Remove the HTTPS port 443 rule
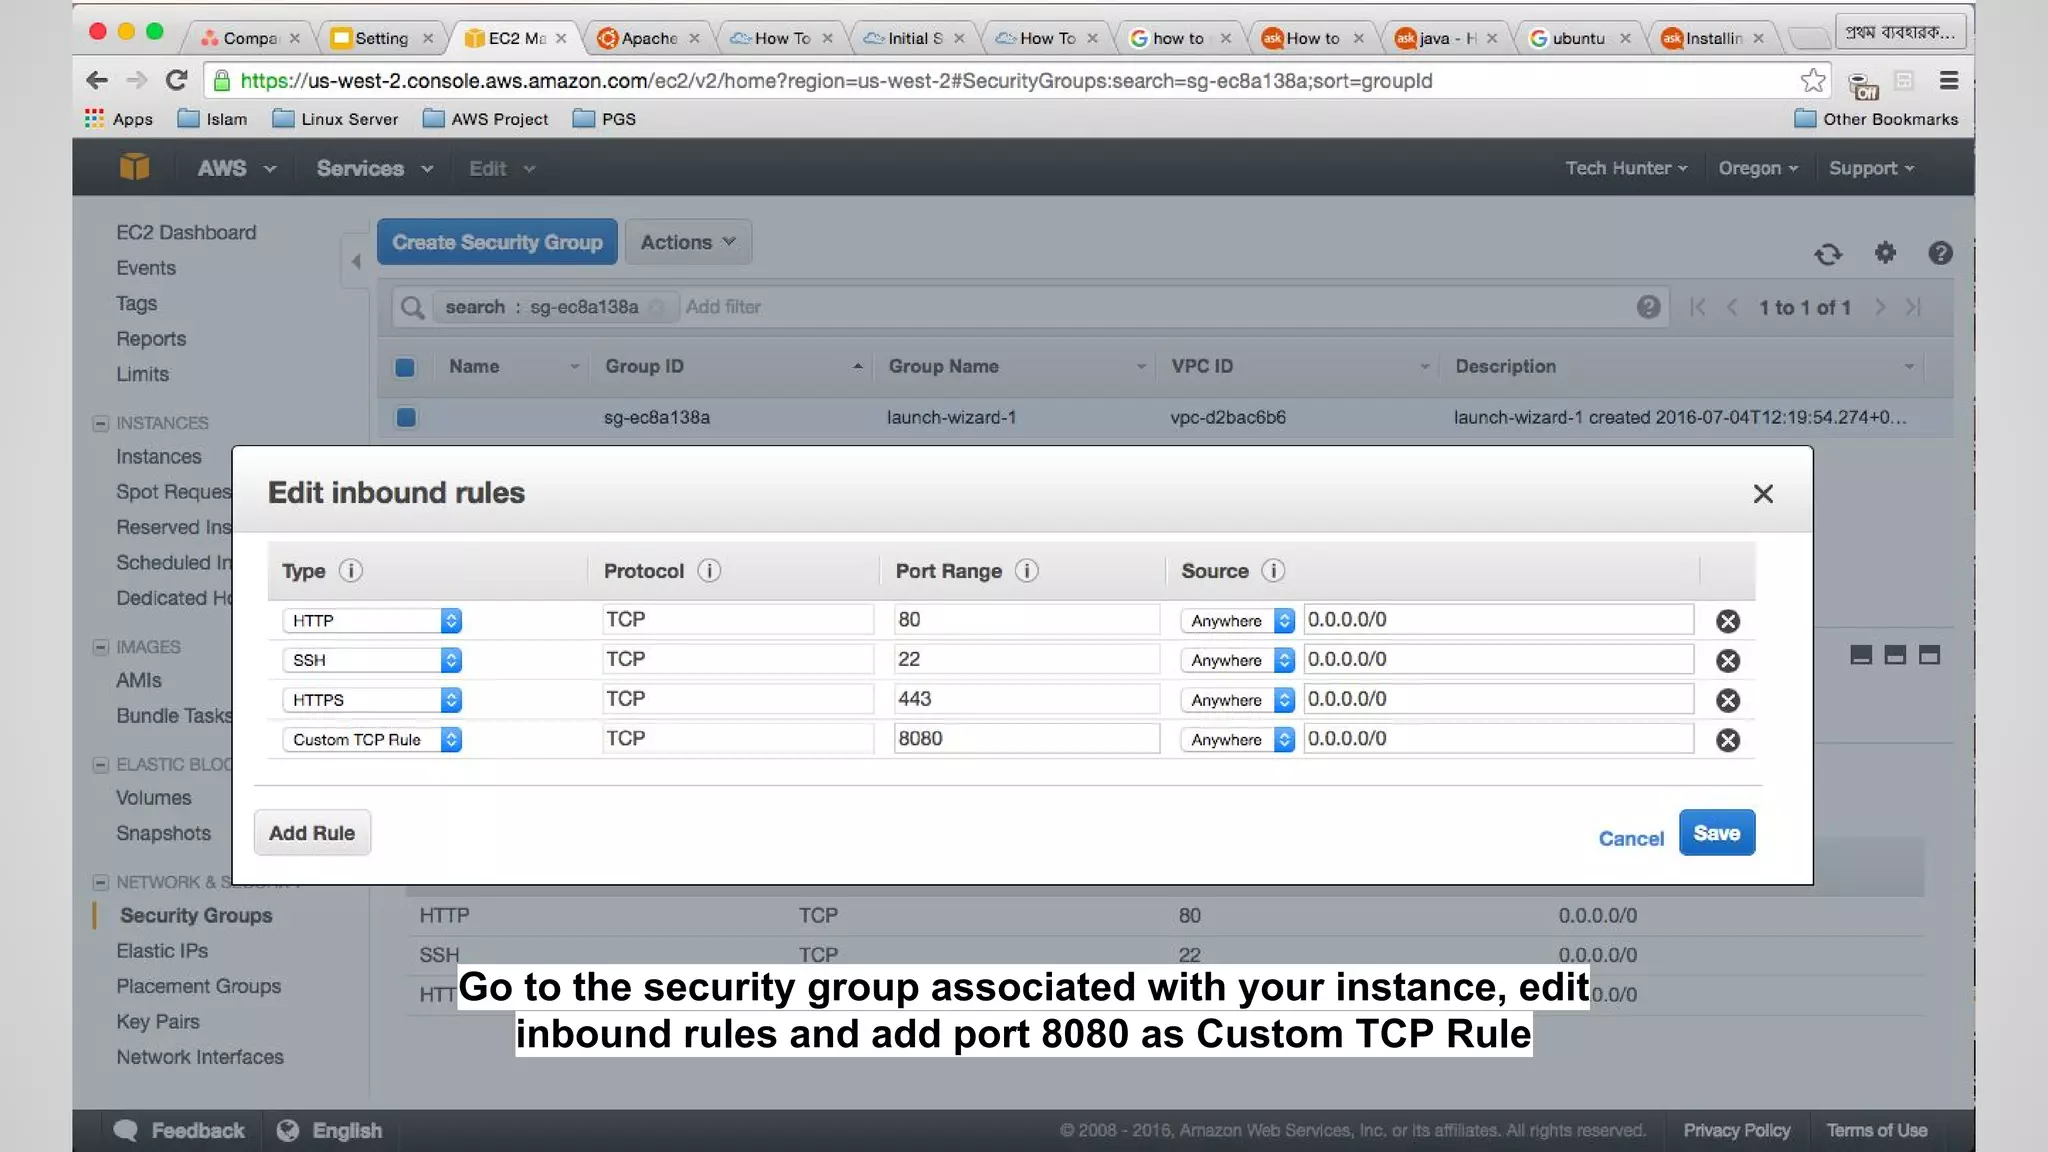2048x1152 pixels. (x=1727, y=700)
